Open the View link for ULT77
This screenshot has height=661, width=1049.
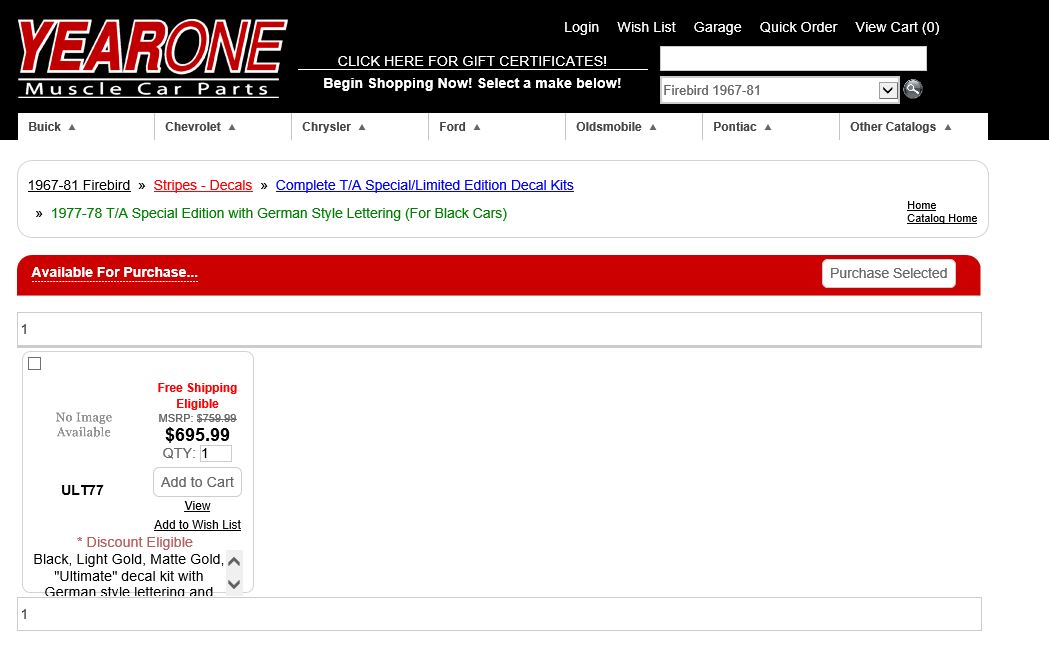pos(197,506)
